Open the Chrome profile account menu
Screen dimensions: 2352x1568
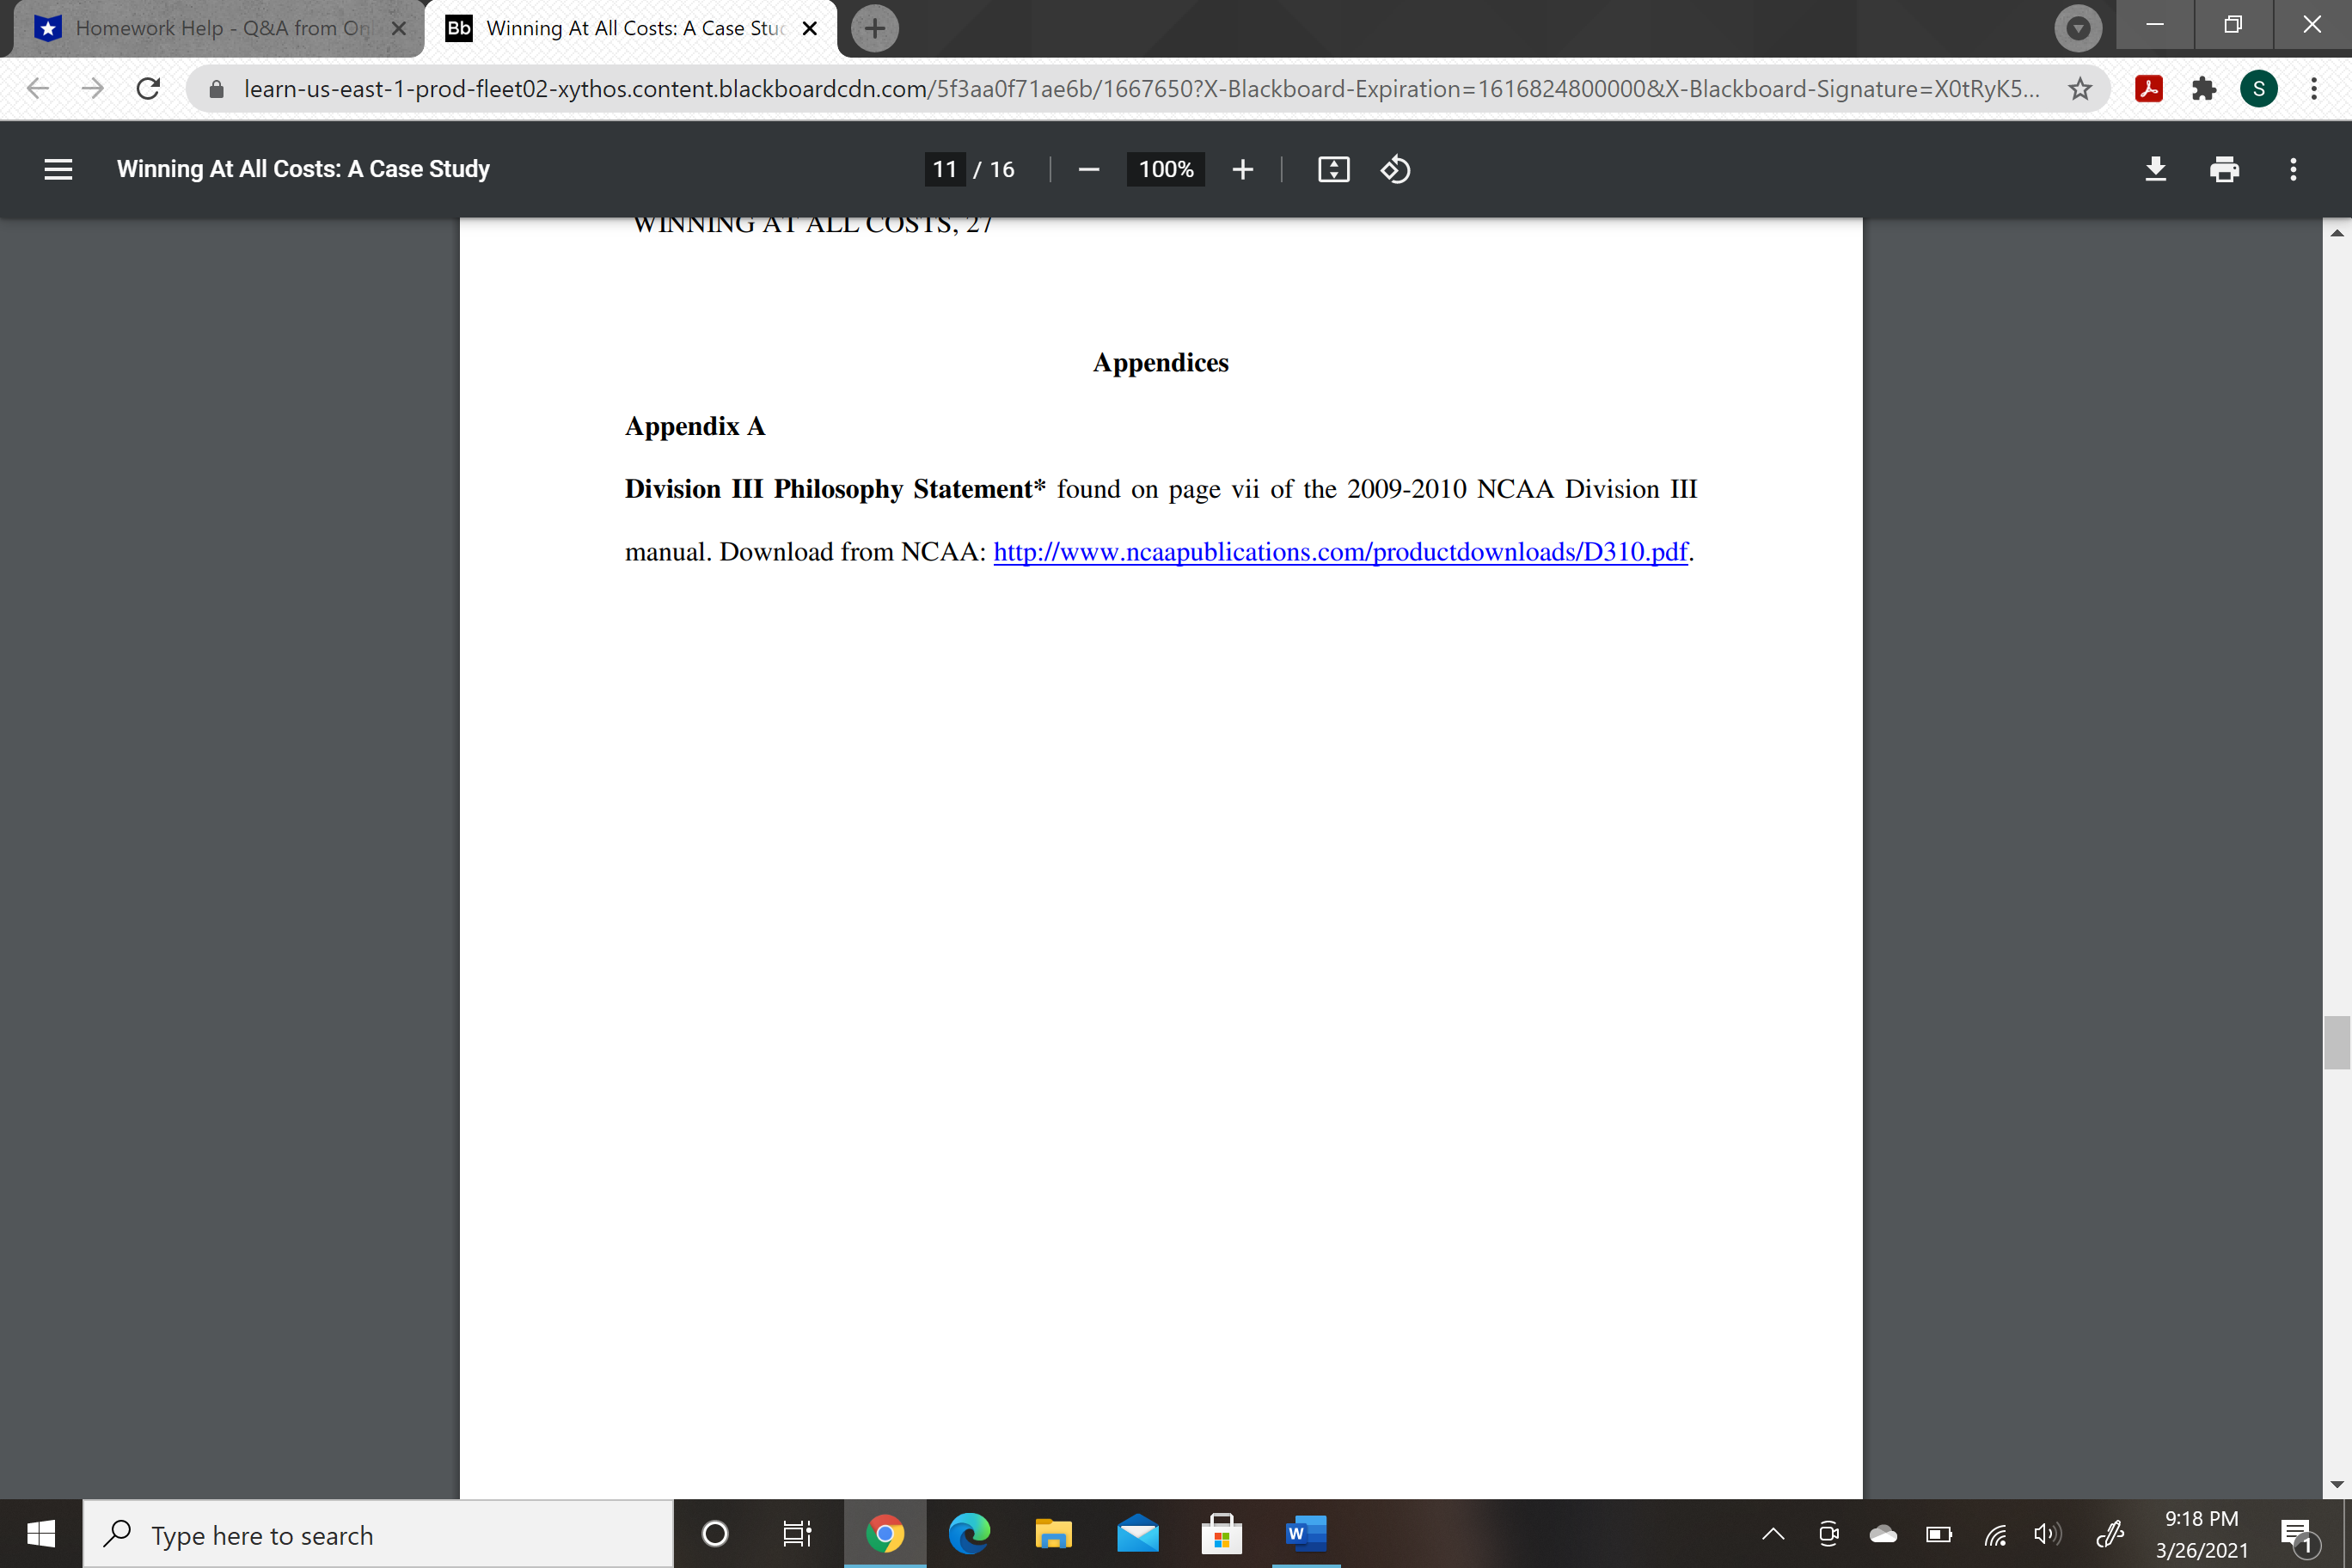(2259, 88)
